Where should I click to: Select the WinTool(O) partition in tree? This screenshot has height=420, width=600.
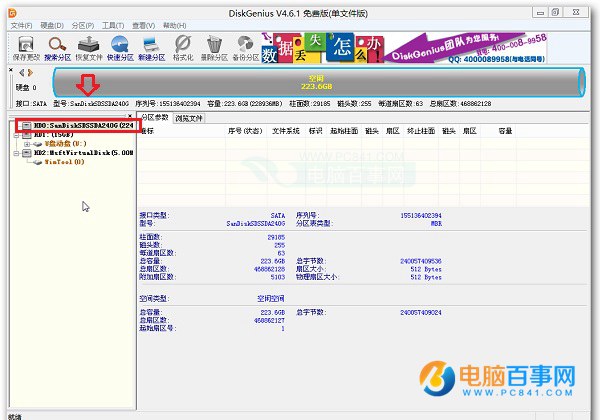coord(62,161)
